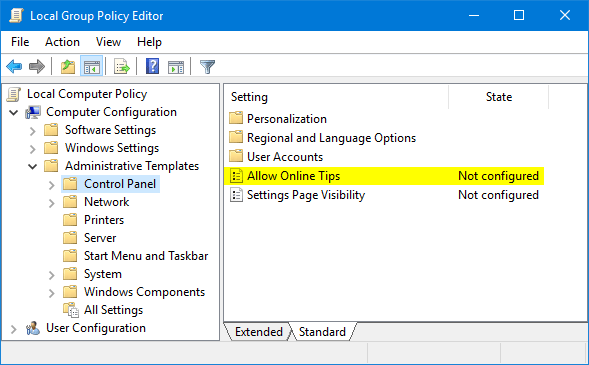
Task: Expand the Windows Components node
Action: coord(52,293)
